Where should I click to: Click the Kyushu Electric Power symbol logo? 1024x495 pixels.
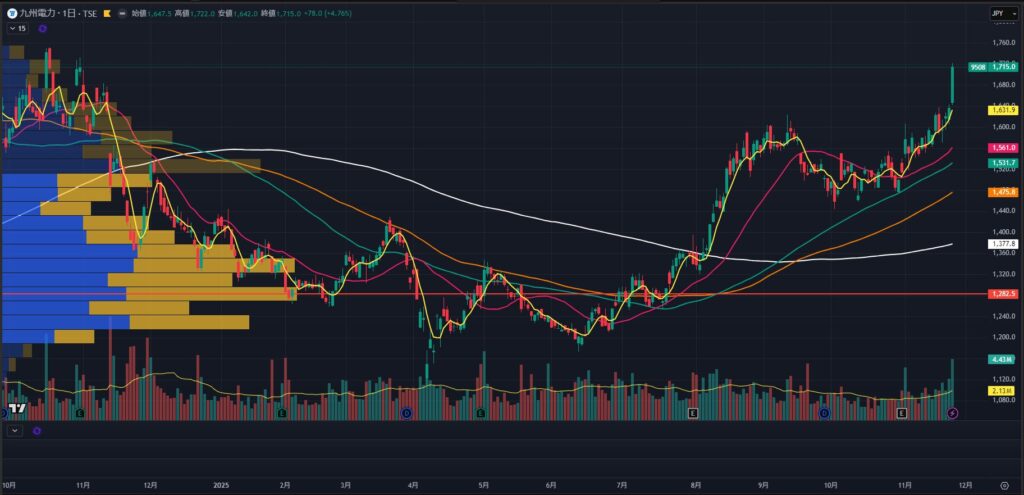tap(10, 14)
